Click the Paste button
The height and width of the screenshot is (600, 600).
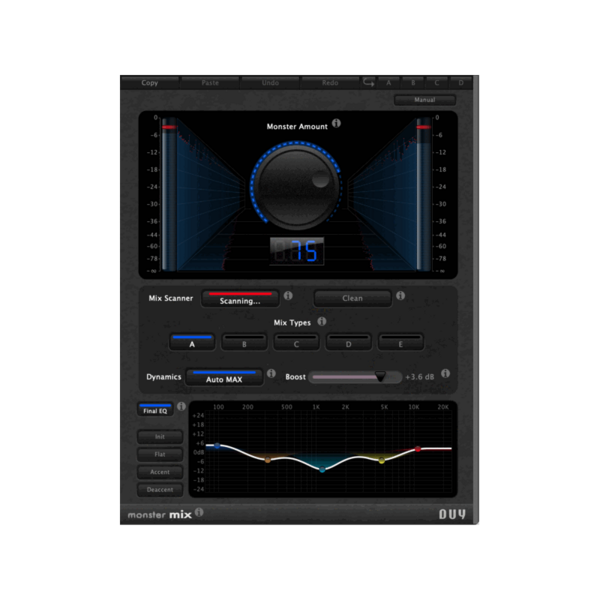pyautogui.click(x=210, y=83)
